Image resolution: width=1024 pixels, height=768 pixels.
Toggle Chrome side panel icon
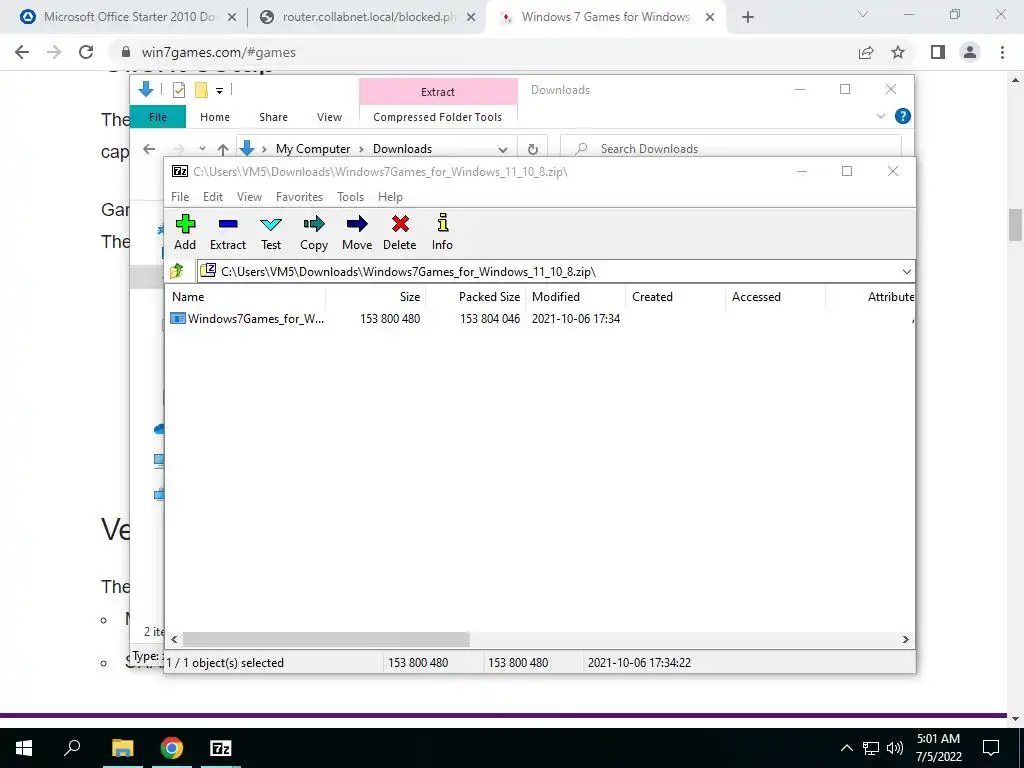tap(938, 52)
